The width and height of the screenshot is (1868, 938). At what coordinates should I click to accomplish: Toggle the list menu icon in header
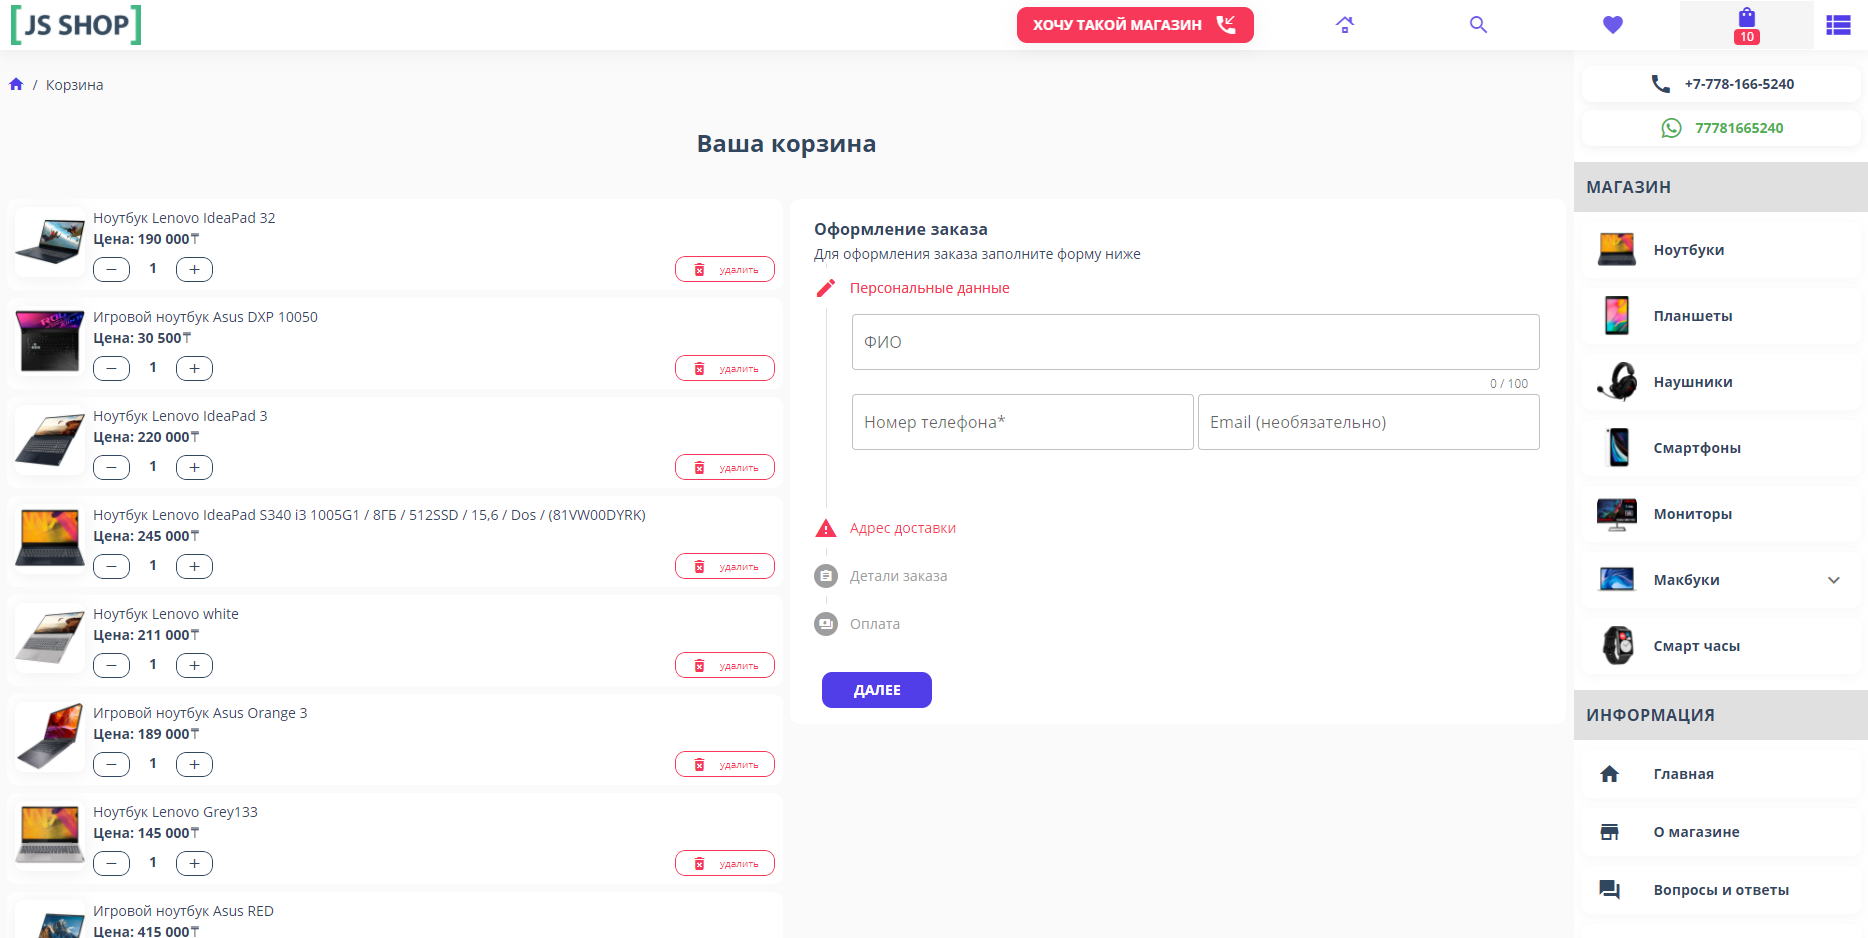[1838, 25]
